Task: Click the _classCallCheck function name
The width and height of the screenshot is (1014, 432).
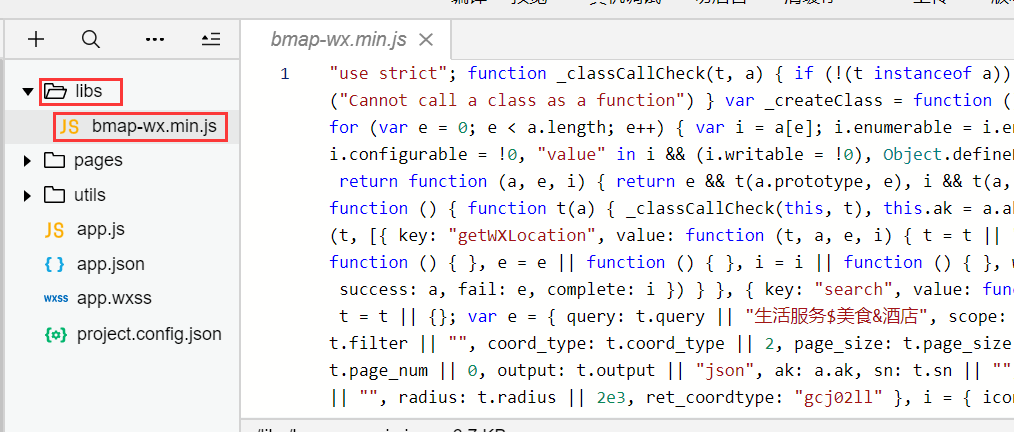Action: pos(631,74)
